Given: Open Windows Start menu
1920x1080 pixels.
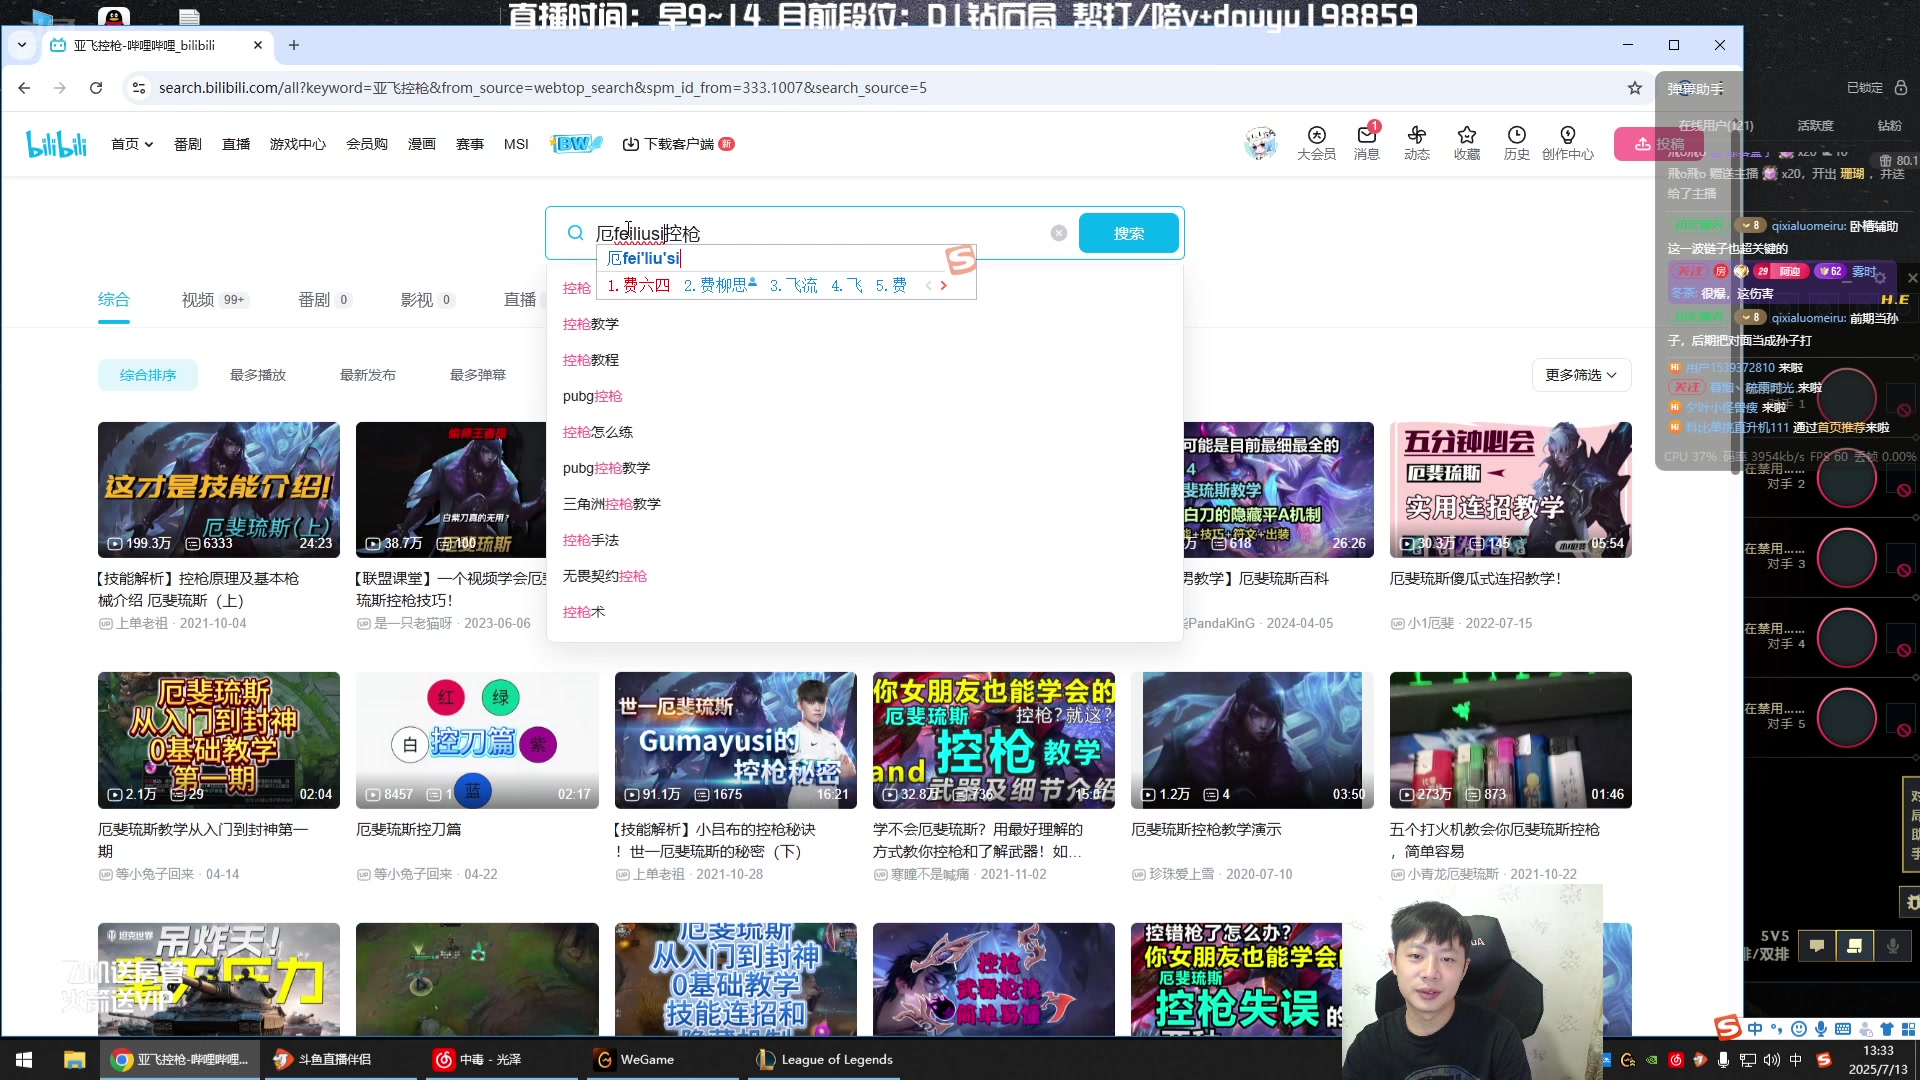Looking at the screenshot, I should click(x=24, y=1059).
